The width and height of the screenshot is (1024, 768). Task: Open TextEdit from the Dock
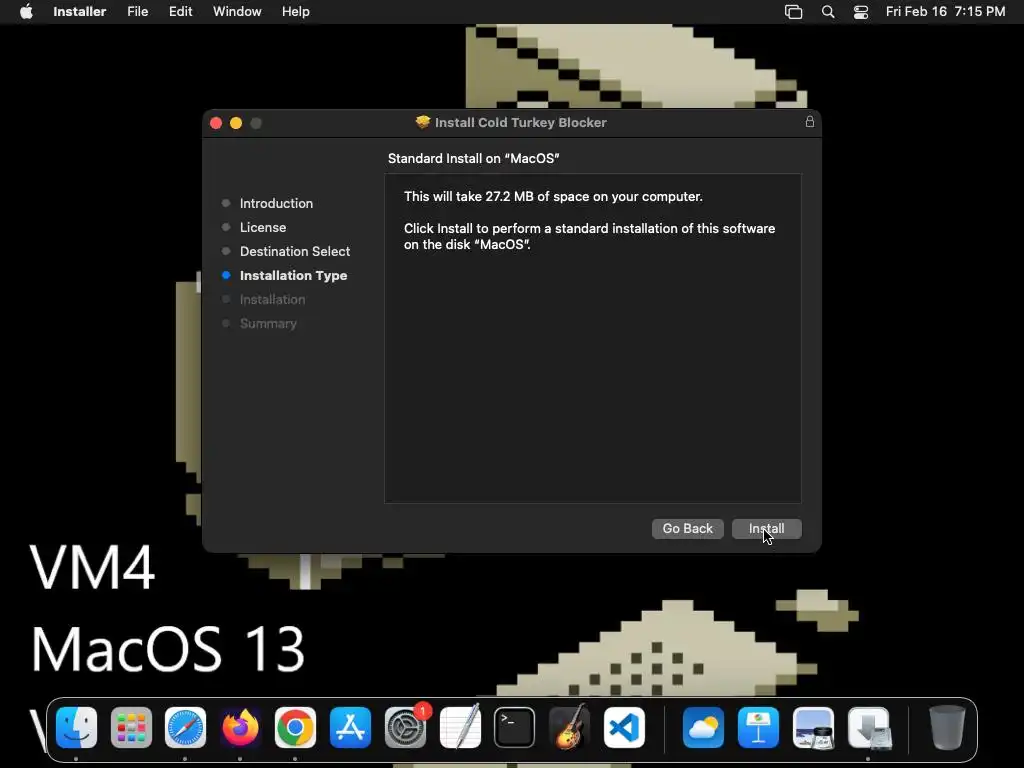pyautogui.click(x=460, y=728)
